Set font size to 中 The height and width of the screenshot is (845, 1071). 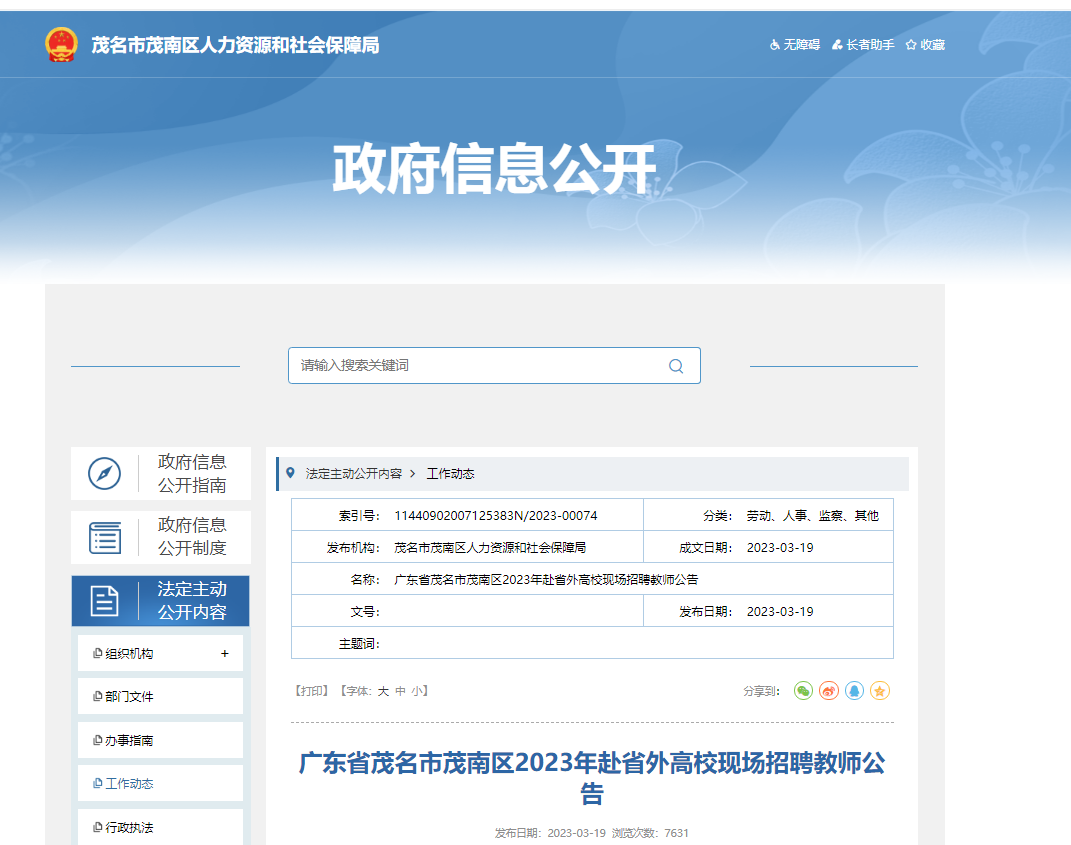[400, 691]
